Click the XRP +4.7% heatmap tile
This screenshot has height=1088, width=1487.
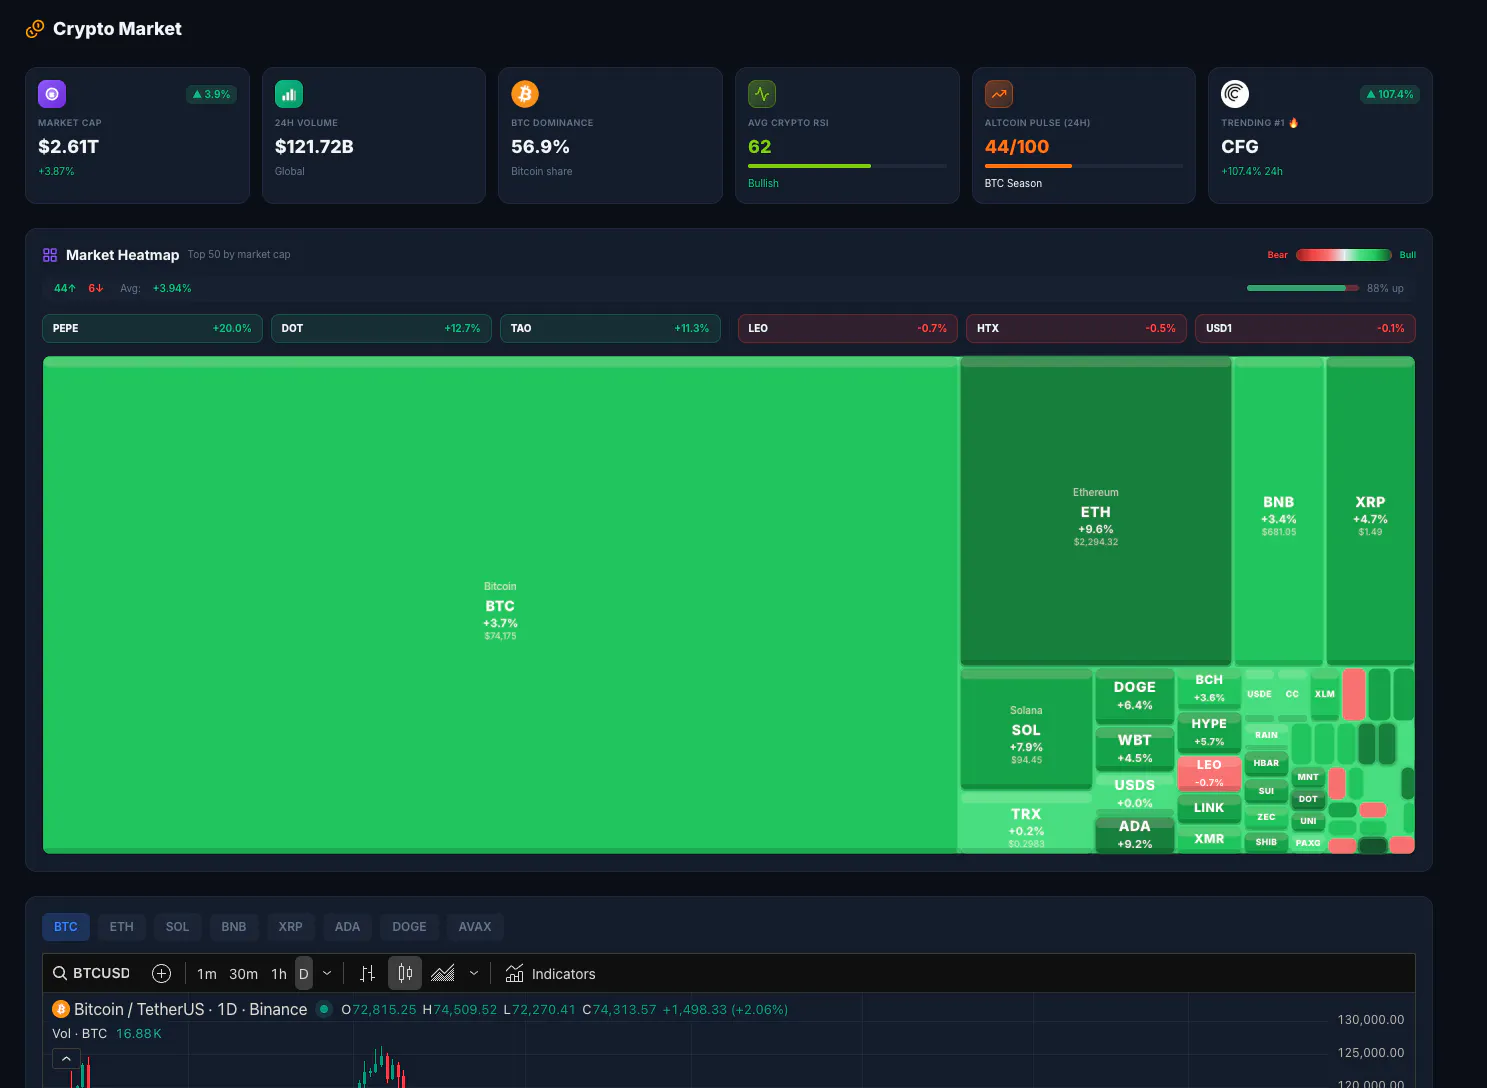click(1370, 511)
